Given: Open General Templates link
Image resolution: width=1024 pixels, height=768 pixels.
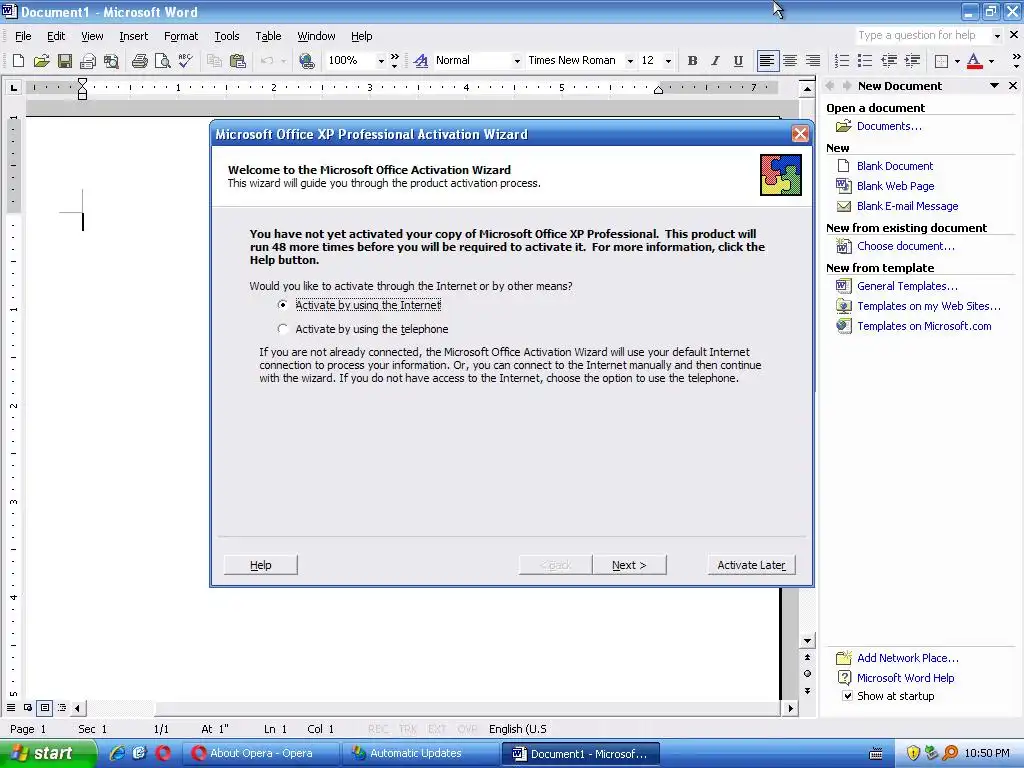Looking at the screenshot, I should coord(907,286).
